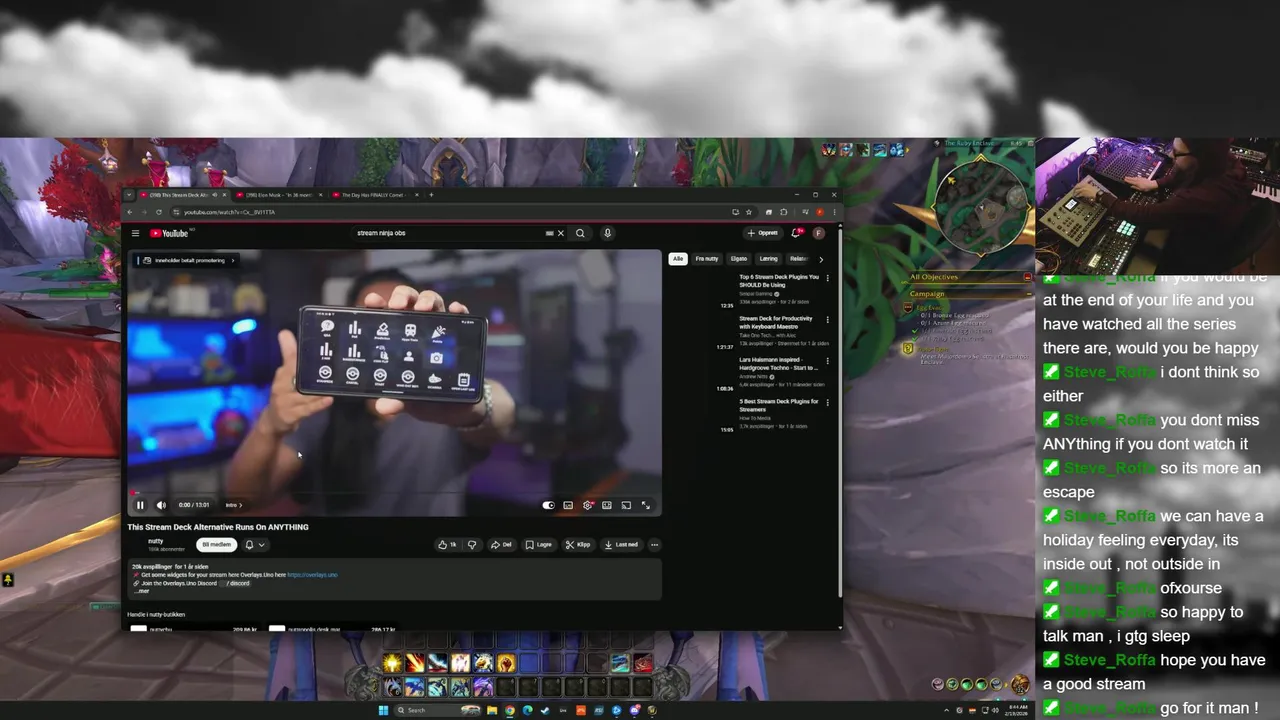Open more actions ellipsis below video
This screenshot has width=1280, height=720.
point(654,545)
